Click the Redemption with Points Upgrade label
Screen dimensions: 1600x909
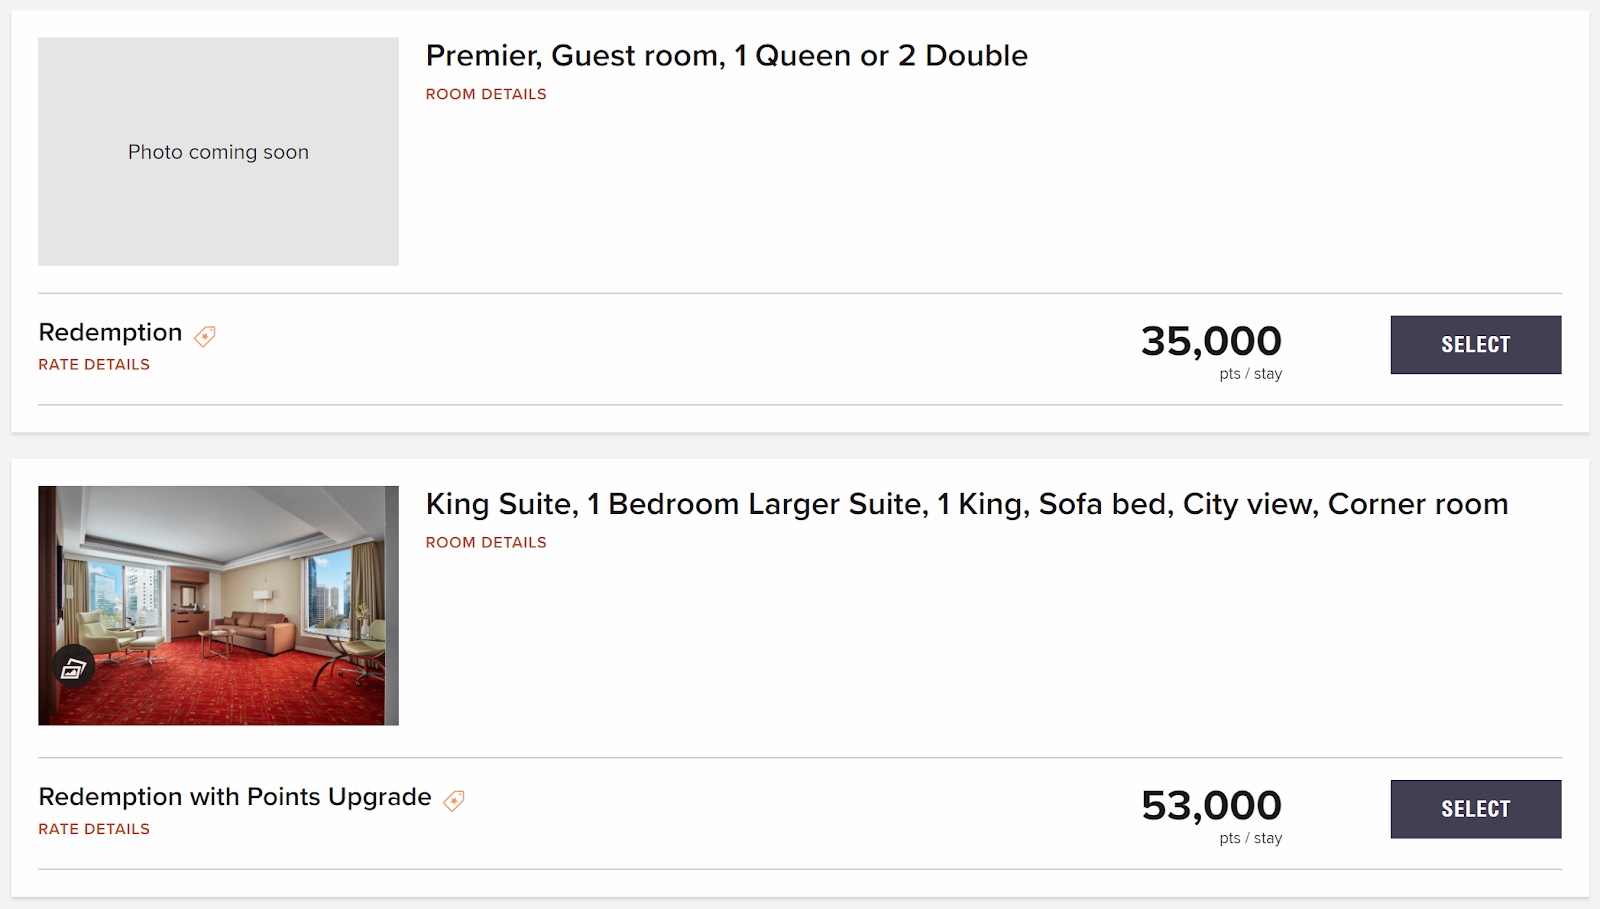click(x=234, y=797)
